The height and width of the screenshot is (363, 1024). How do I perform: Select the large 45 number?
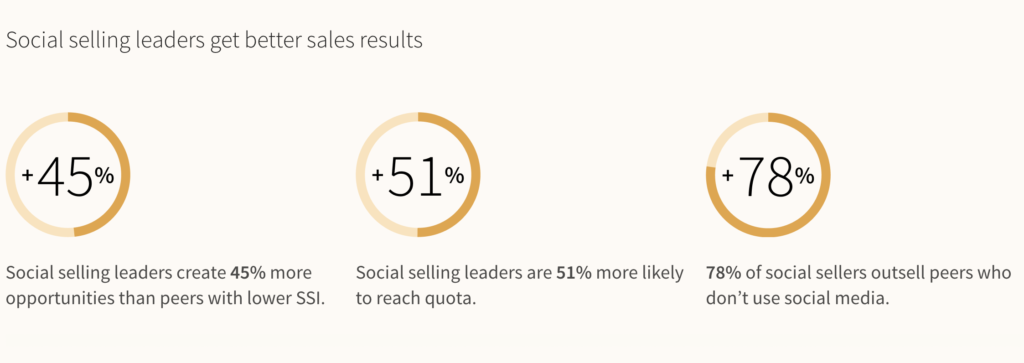click(65, 176)
